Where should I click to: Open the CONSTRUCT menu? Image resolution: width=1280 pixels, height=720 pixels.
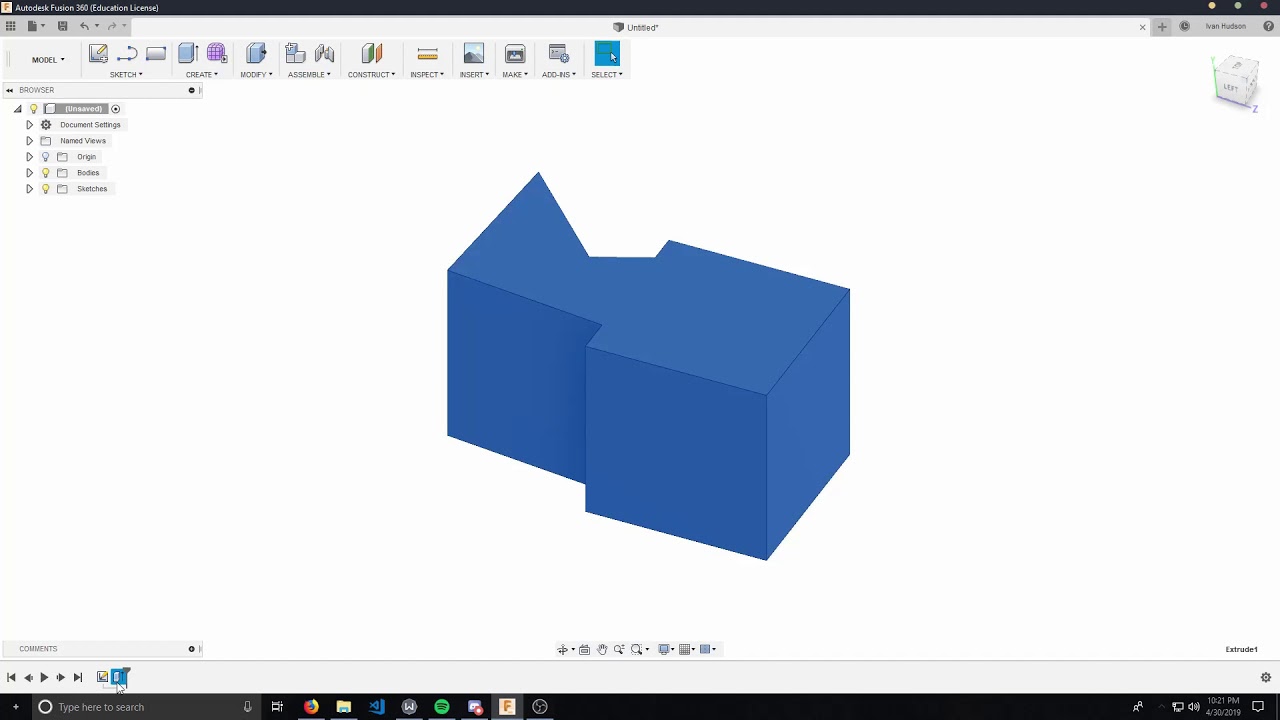pos(372,75)
